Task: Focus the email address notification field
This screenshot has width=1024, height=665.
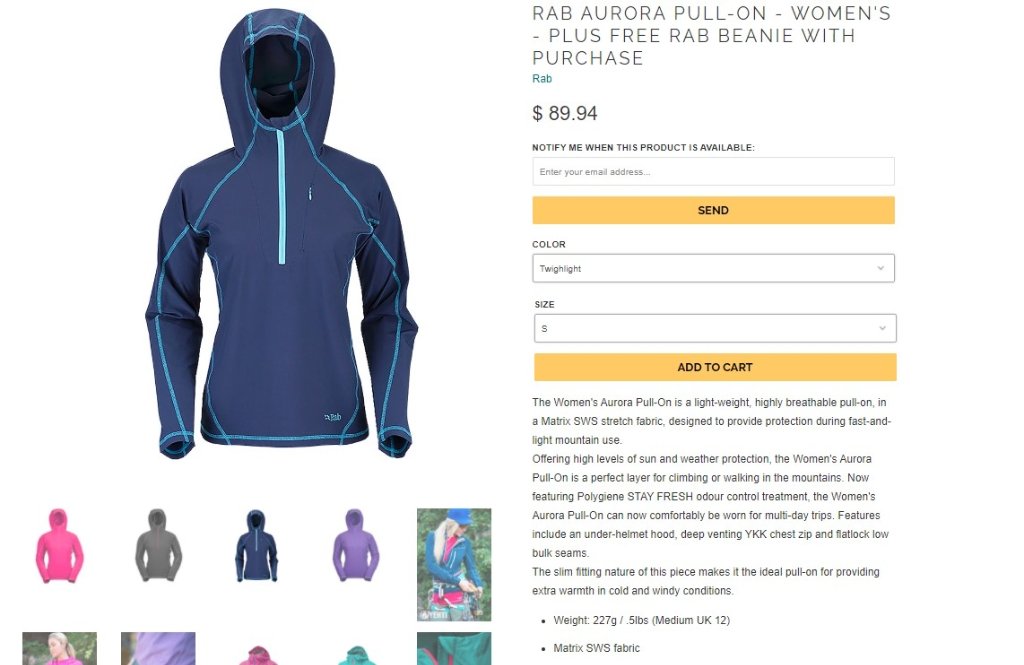Action: (x=713, y=172)
